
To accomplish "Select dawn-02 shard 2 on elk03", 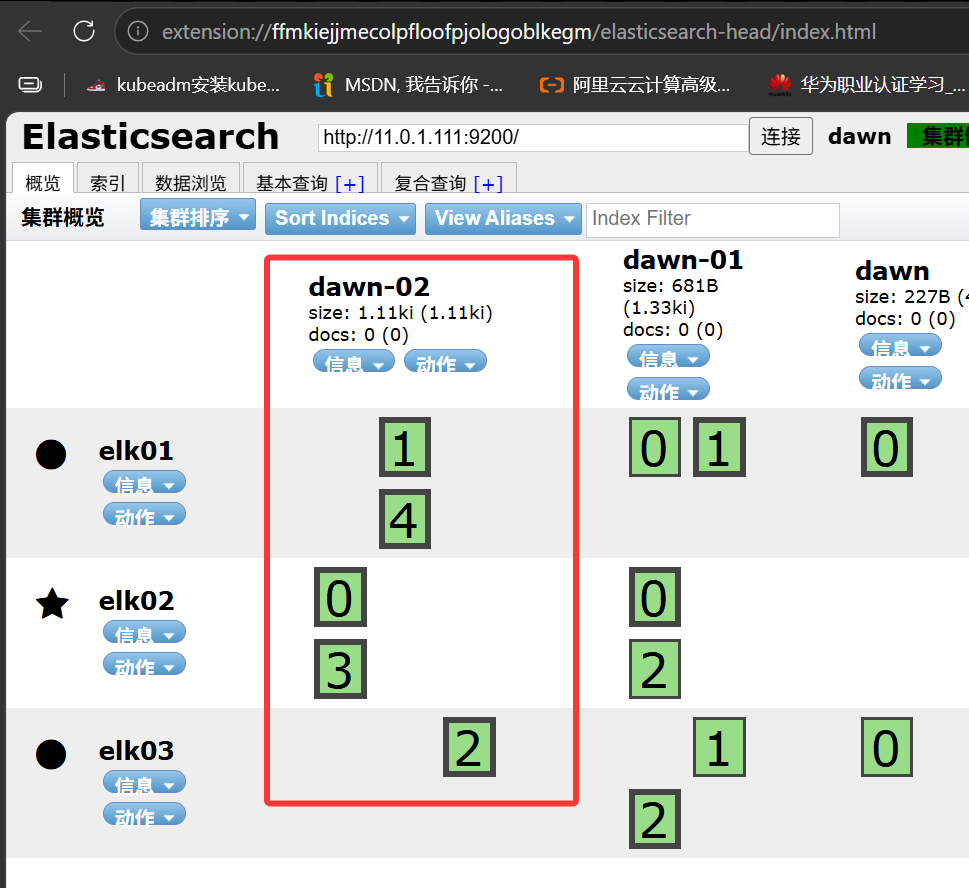I will [x=469, y=747].
